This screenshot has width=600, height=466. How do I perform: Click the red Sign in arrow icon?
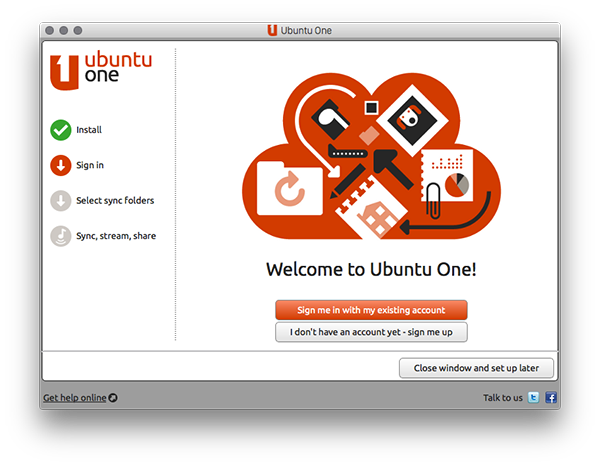pyautogui.click(x=60, y=165)
